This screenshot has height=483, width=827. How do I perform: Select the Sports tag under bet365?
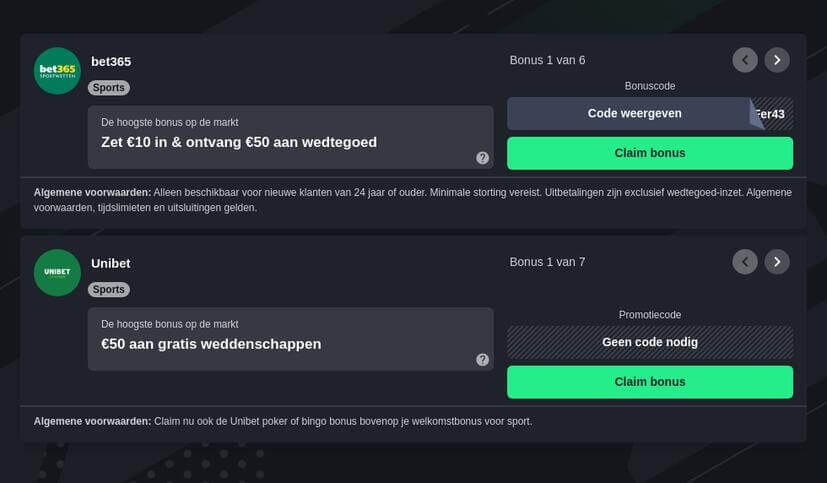109,88
